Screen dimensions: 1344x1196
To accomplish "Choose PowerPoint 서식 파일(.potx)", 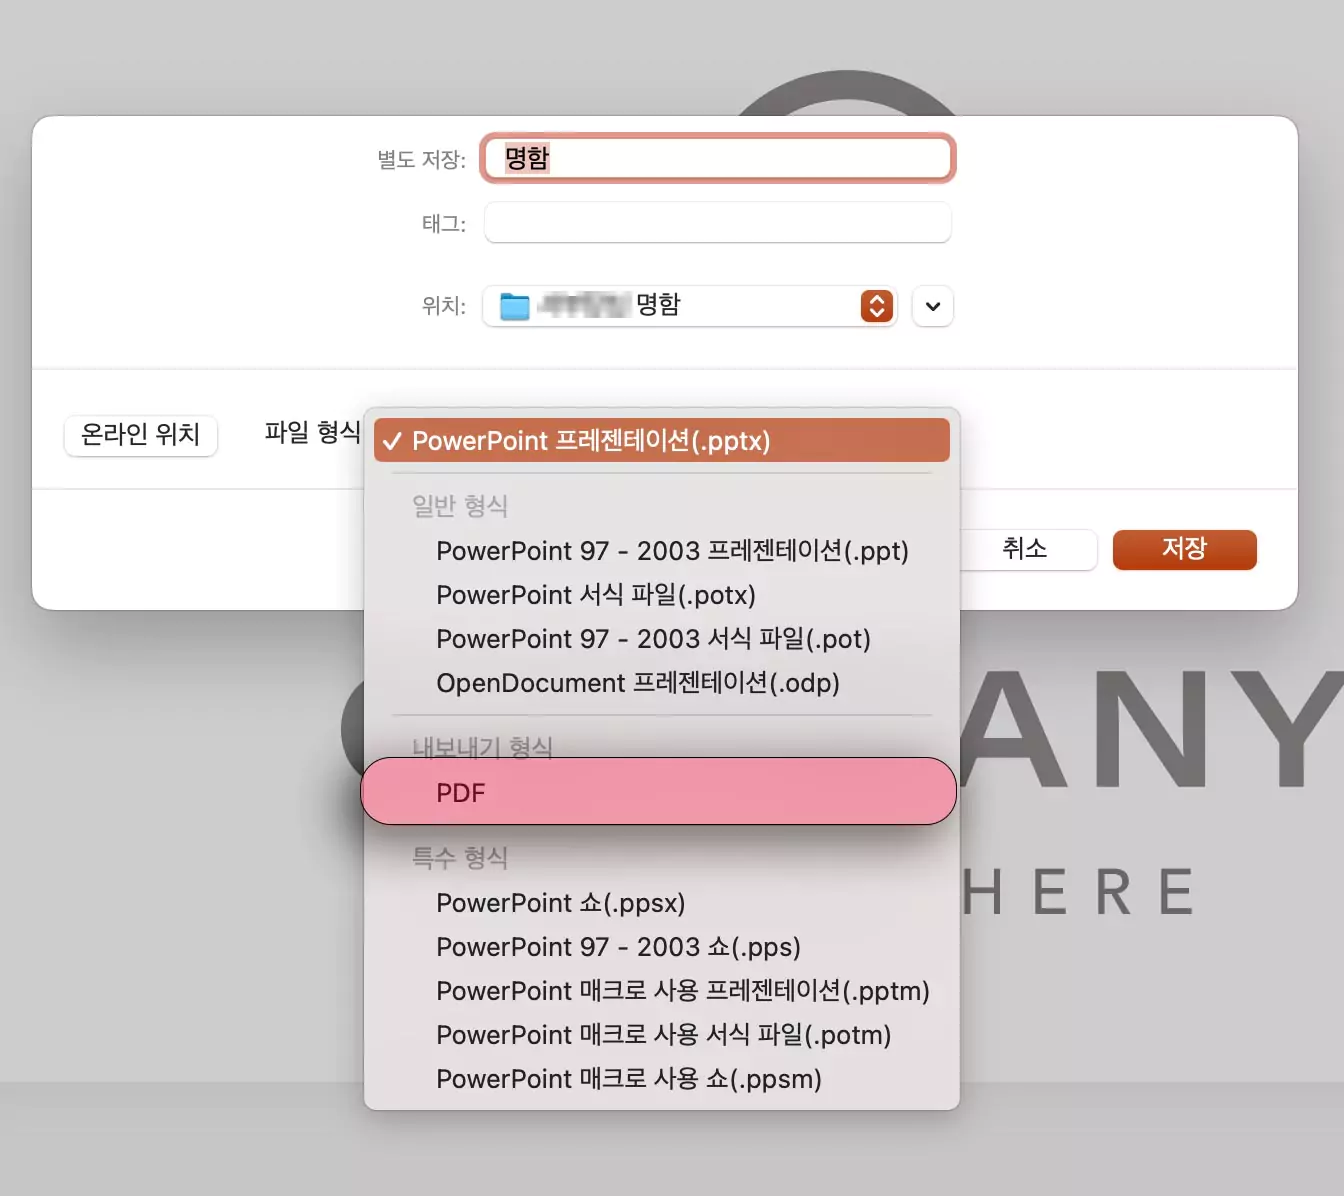I will (661, 595).
